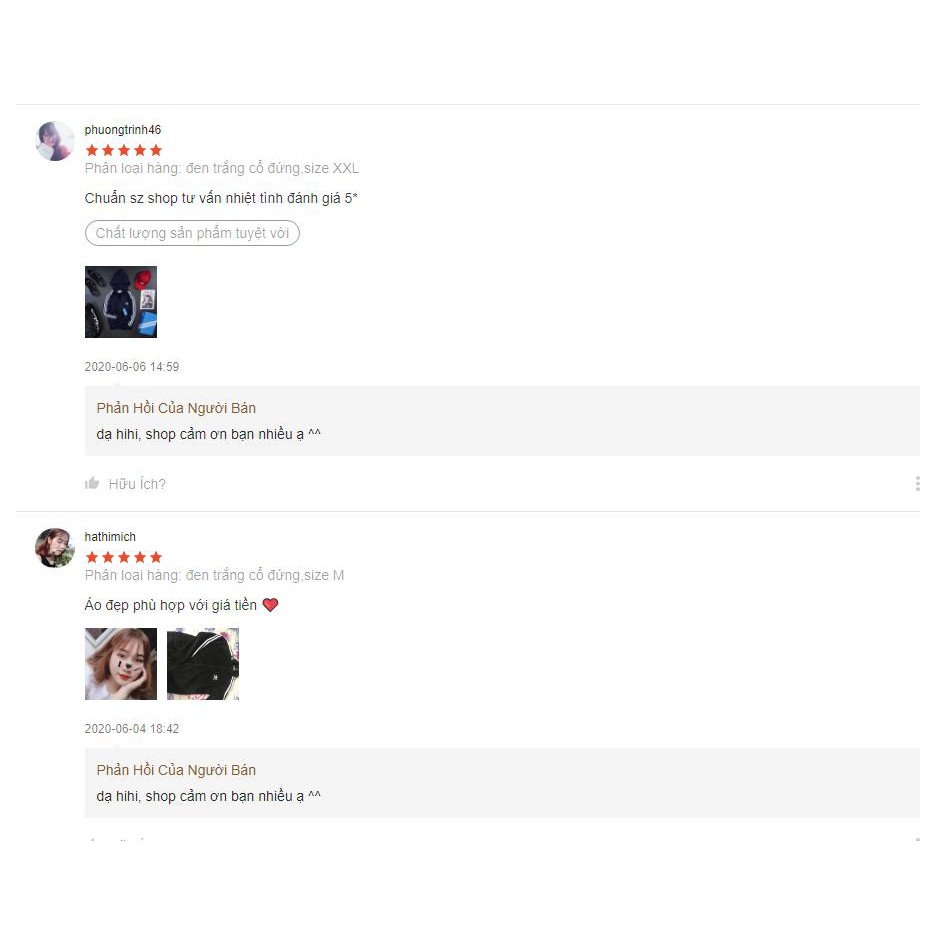
Task: Click the seller reply to phuongtrinh46's review
Action: (502, 421)
